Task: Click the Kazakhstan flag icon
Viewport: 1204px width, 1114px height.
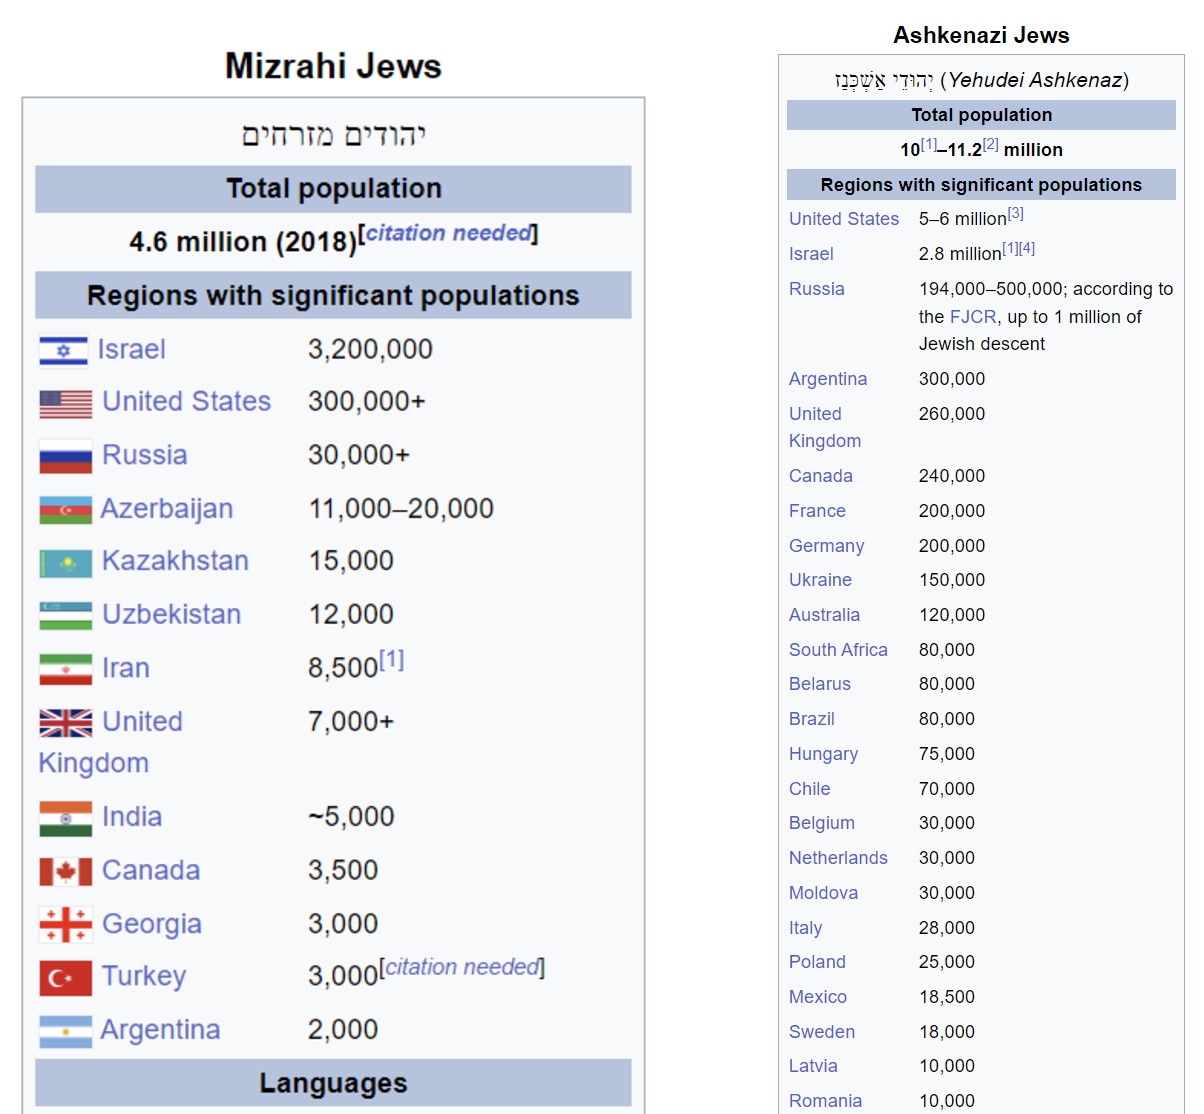Action: pyautogui.click(x=66, y=563)
